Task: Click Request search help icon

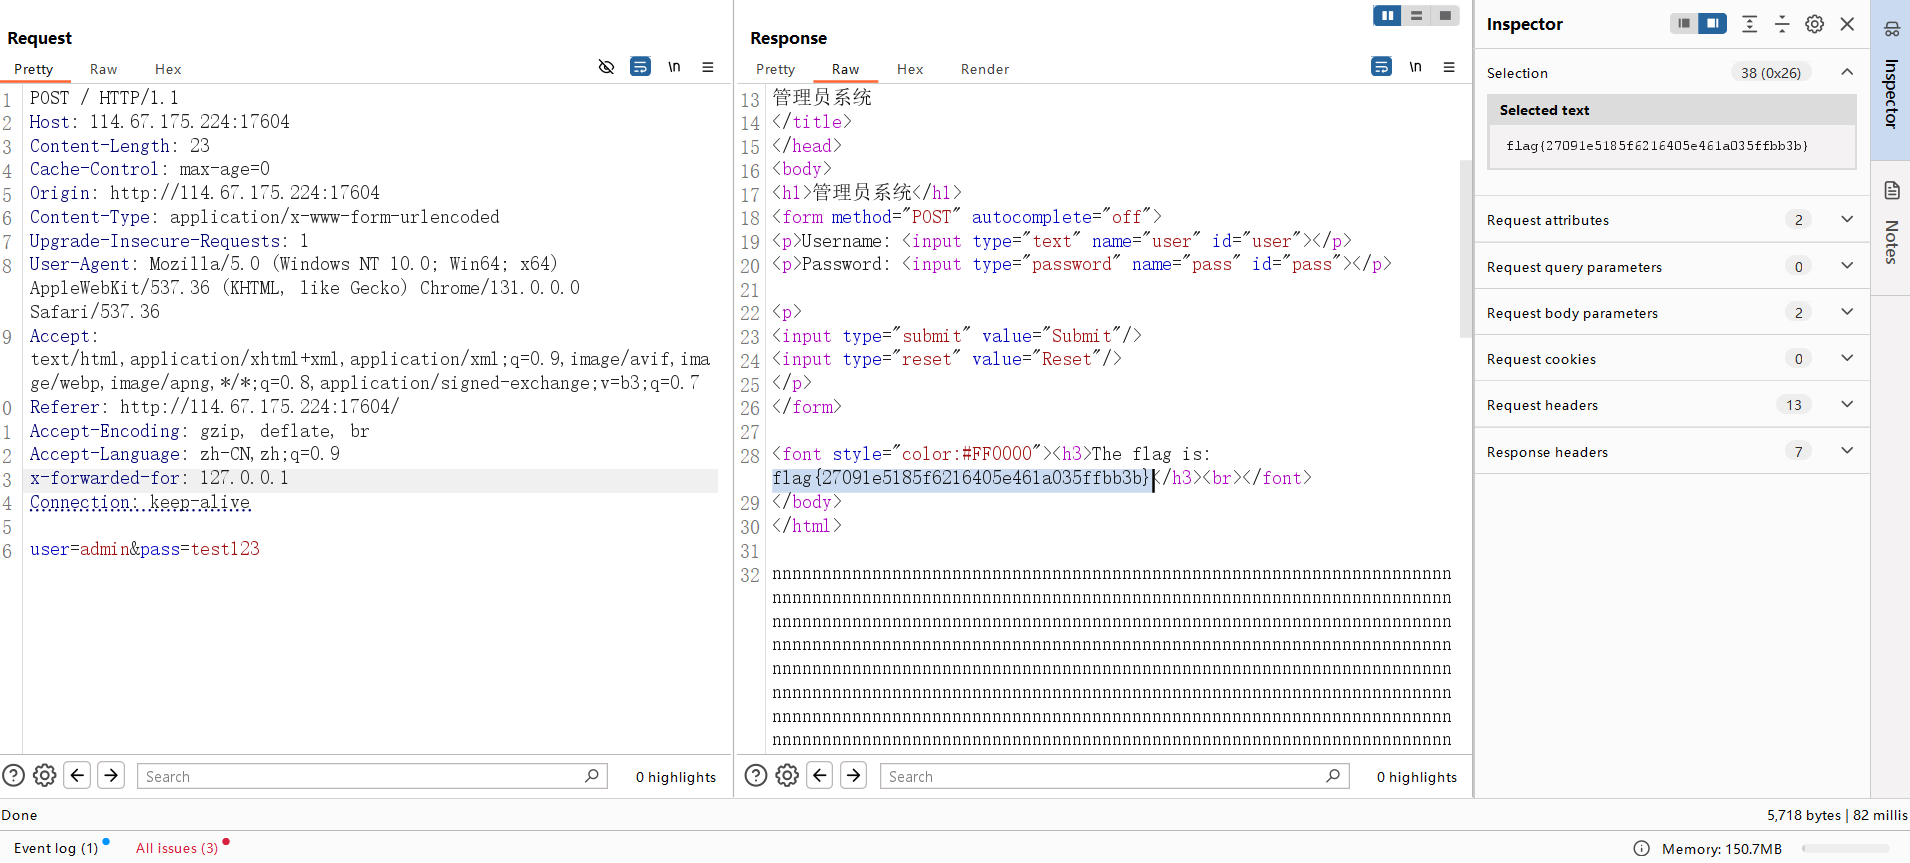Action: 13,775
